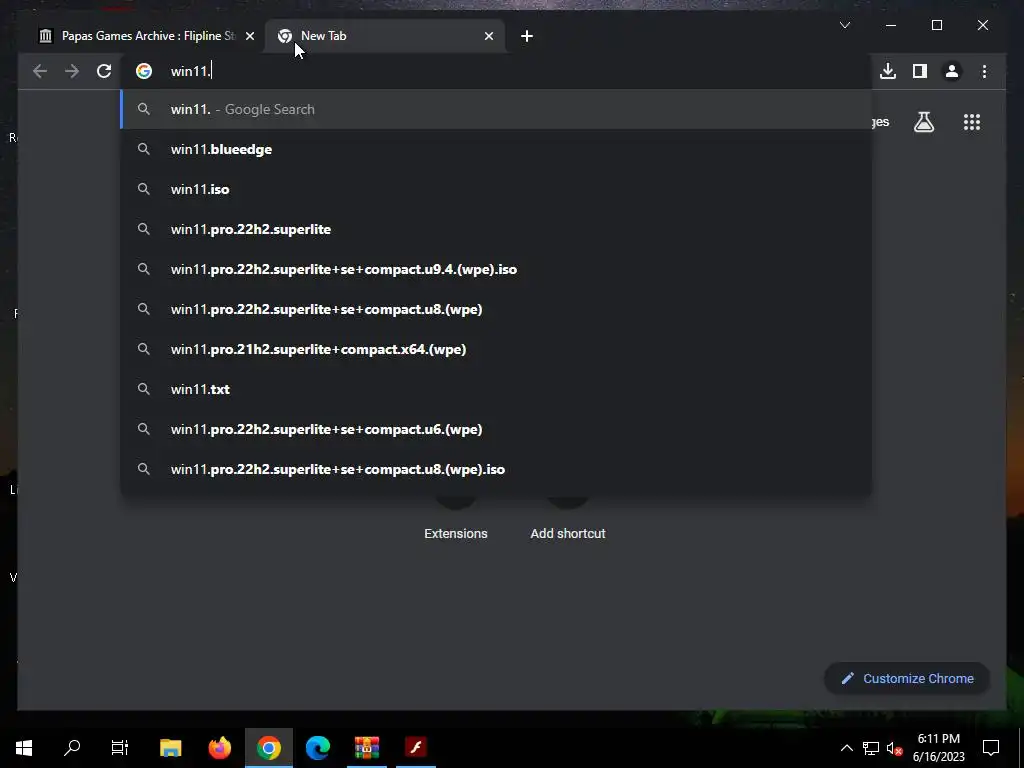Open WinRAR from the taskbar
The width and height of the screenshot is (1024, 768).
pos(366,747)
